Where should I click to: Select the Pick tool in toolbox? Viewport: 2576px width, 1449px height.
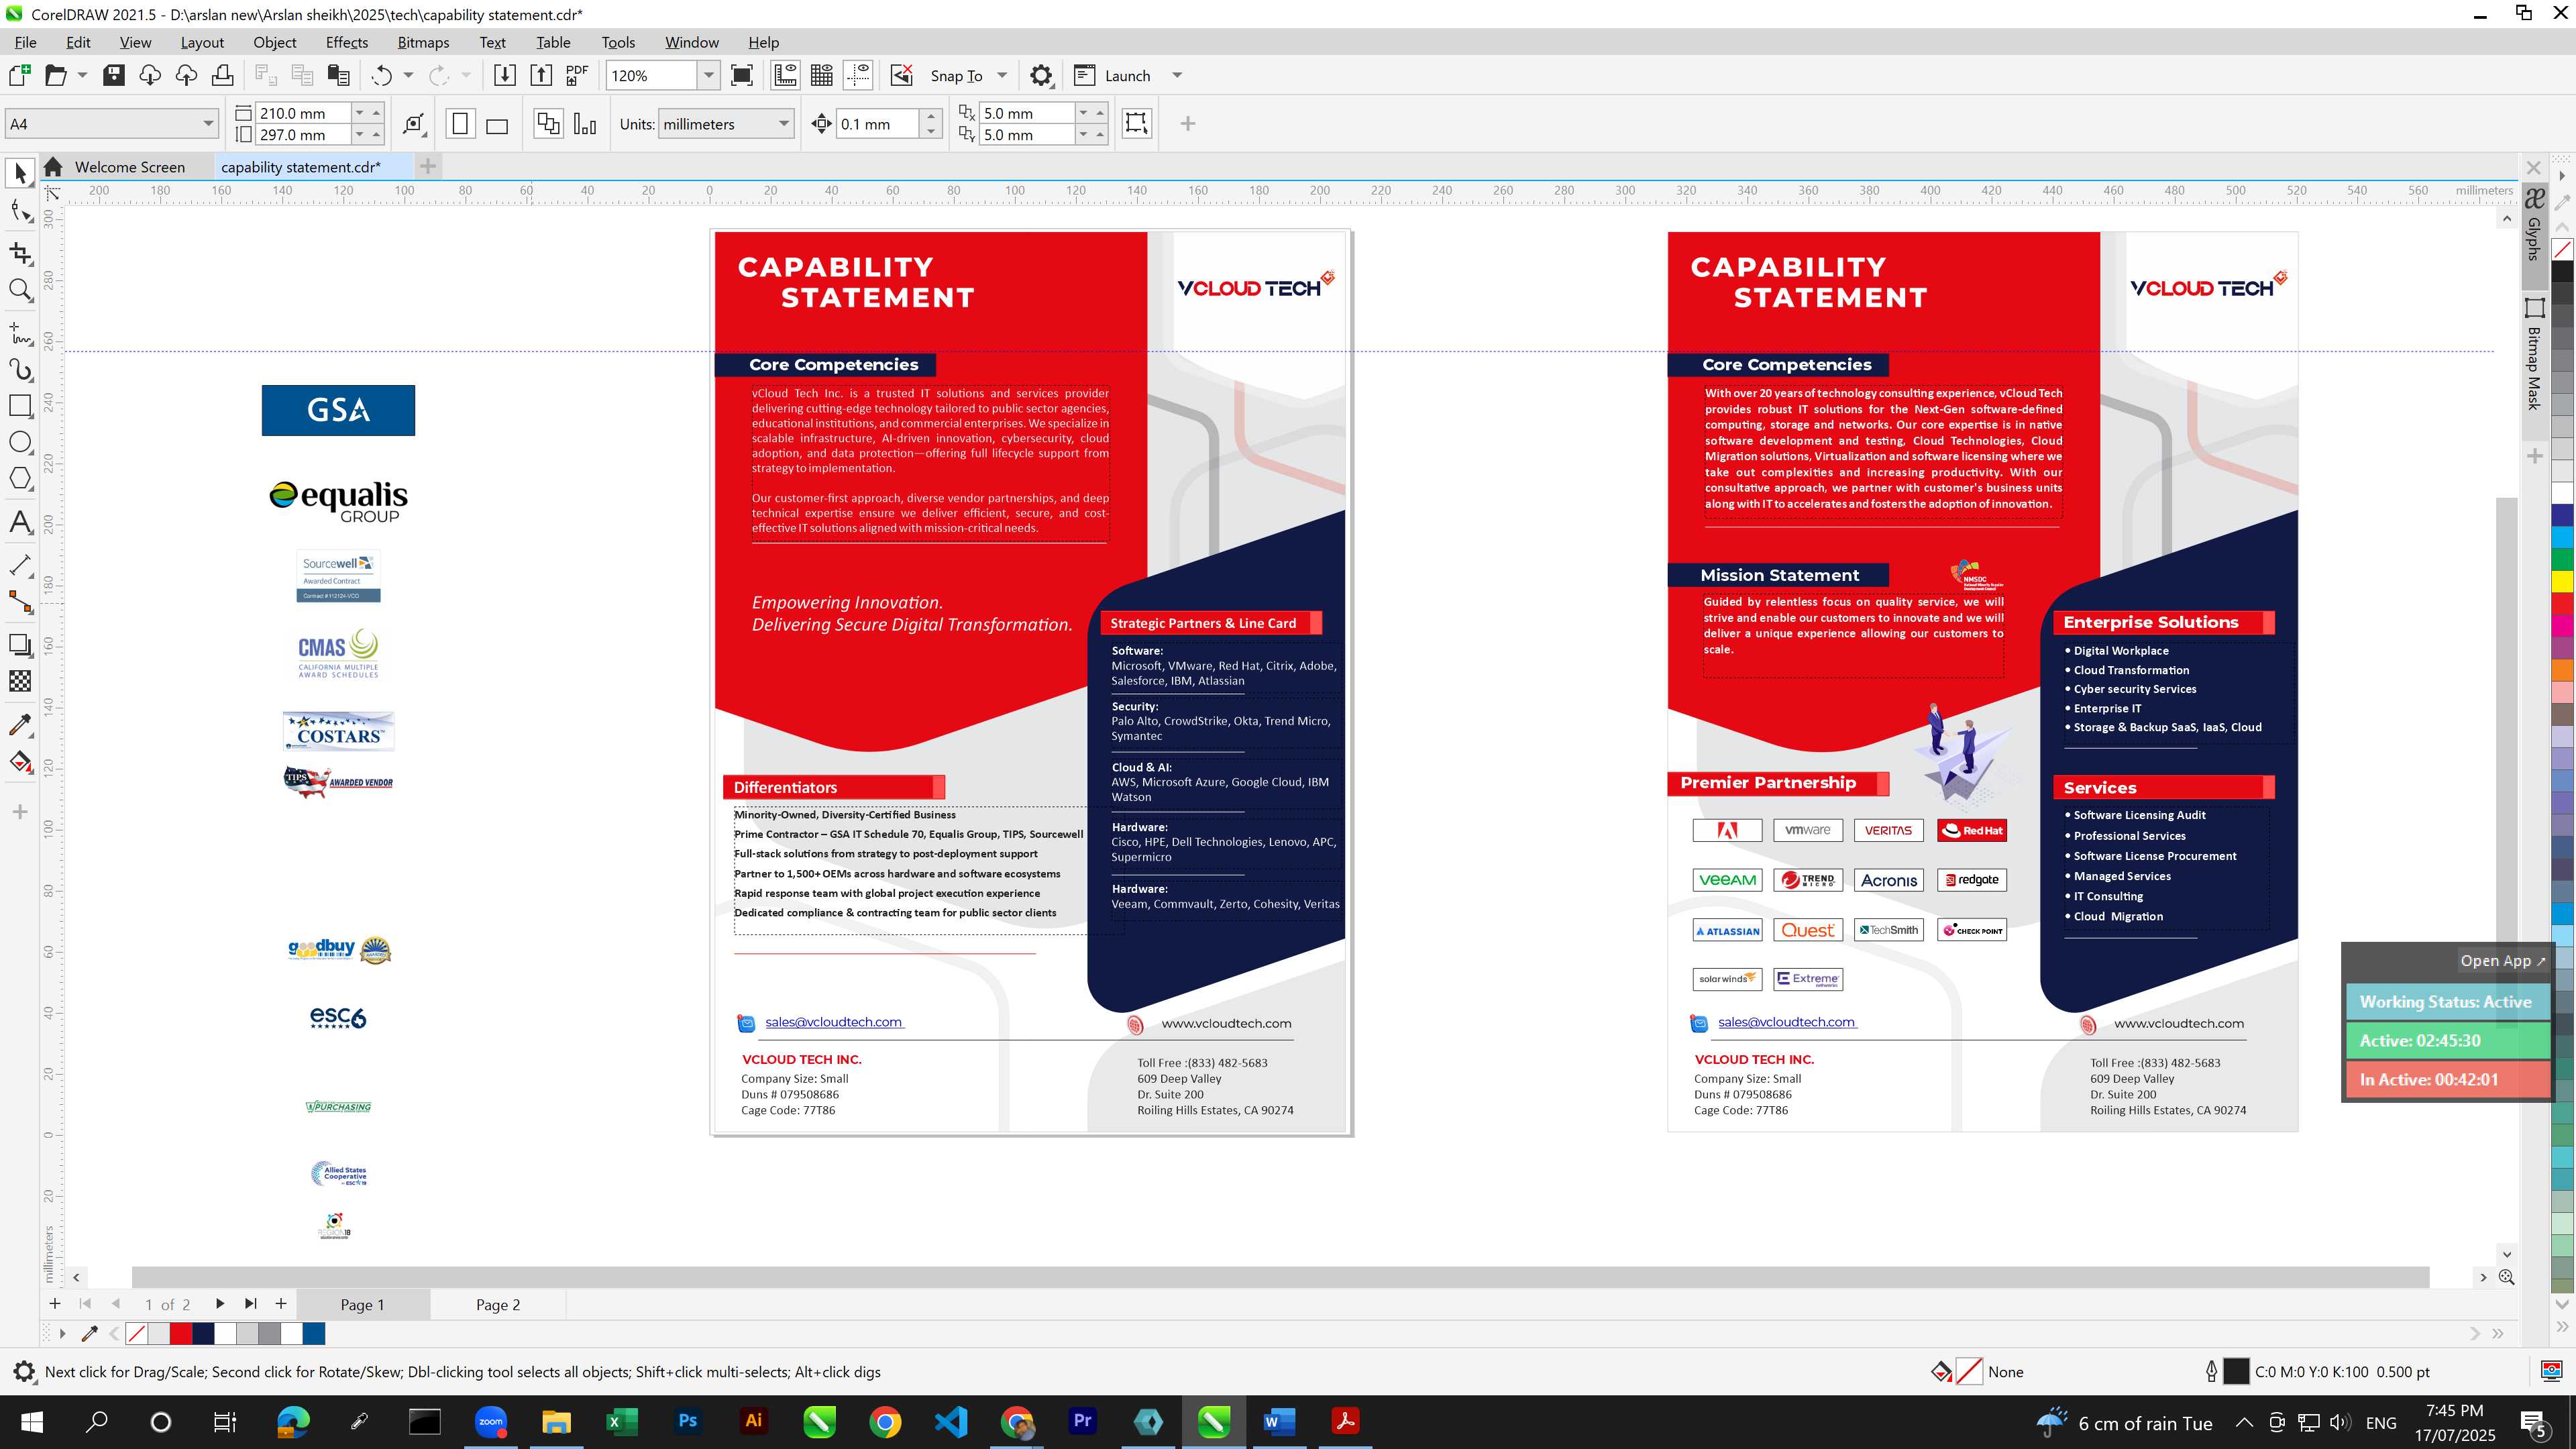pyautogui.click(x=20, y=173)
